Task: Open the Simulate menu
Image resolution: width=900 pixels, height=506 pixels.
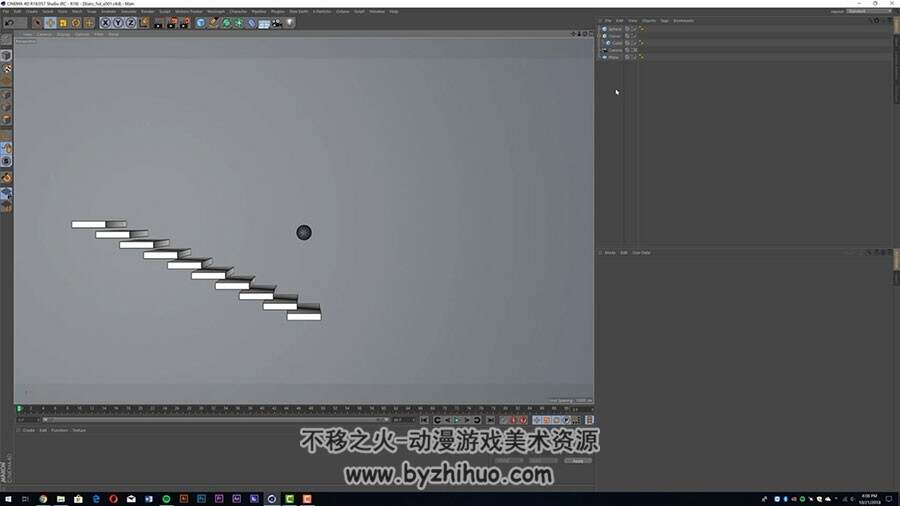Action: (129, 11)
